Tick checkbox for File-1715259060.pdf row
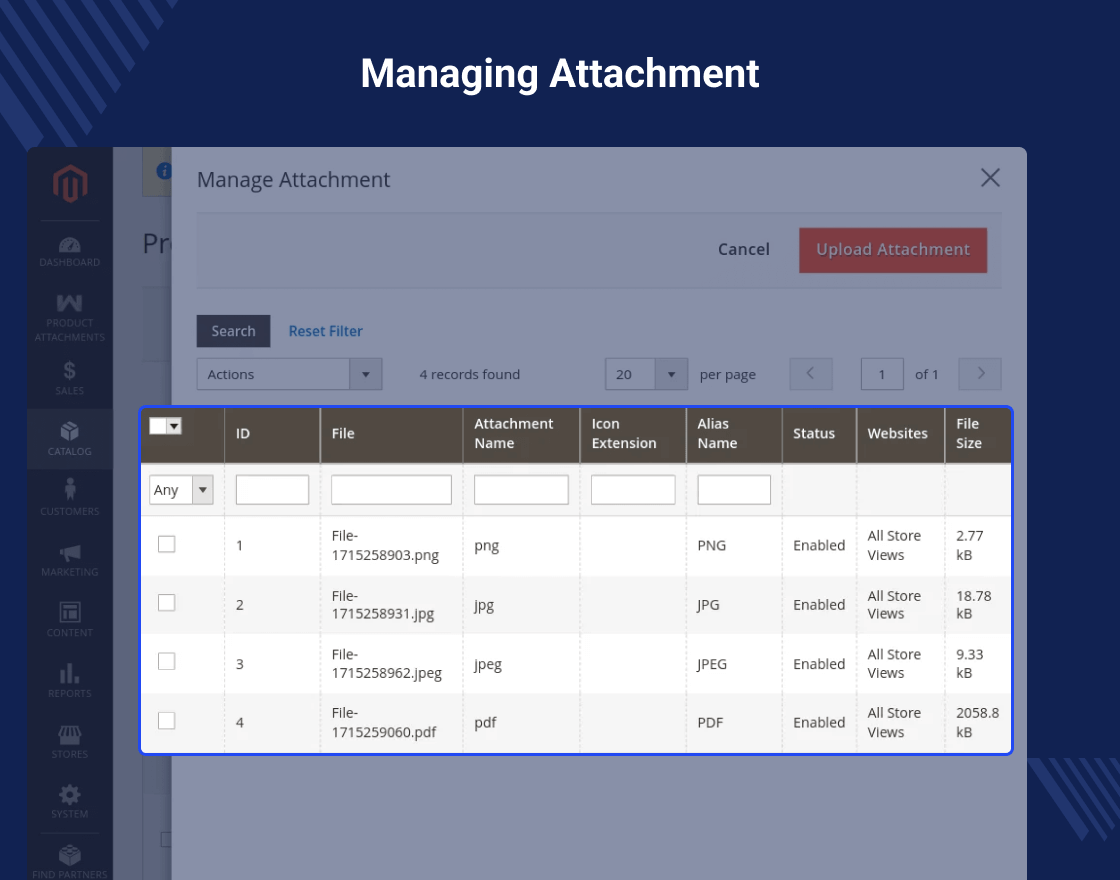 pos(166,721)
